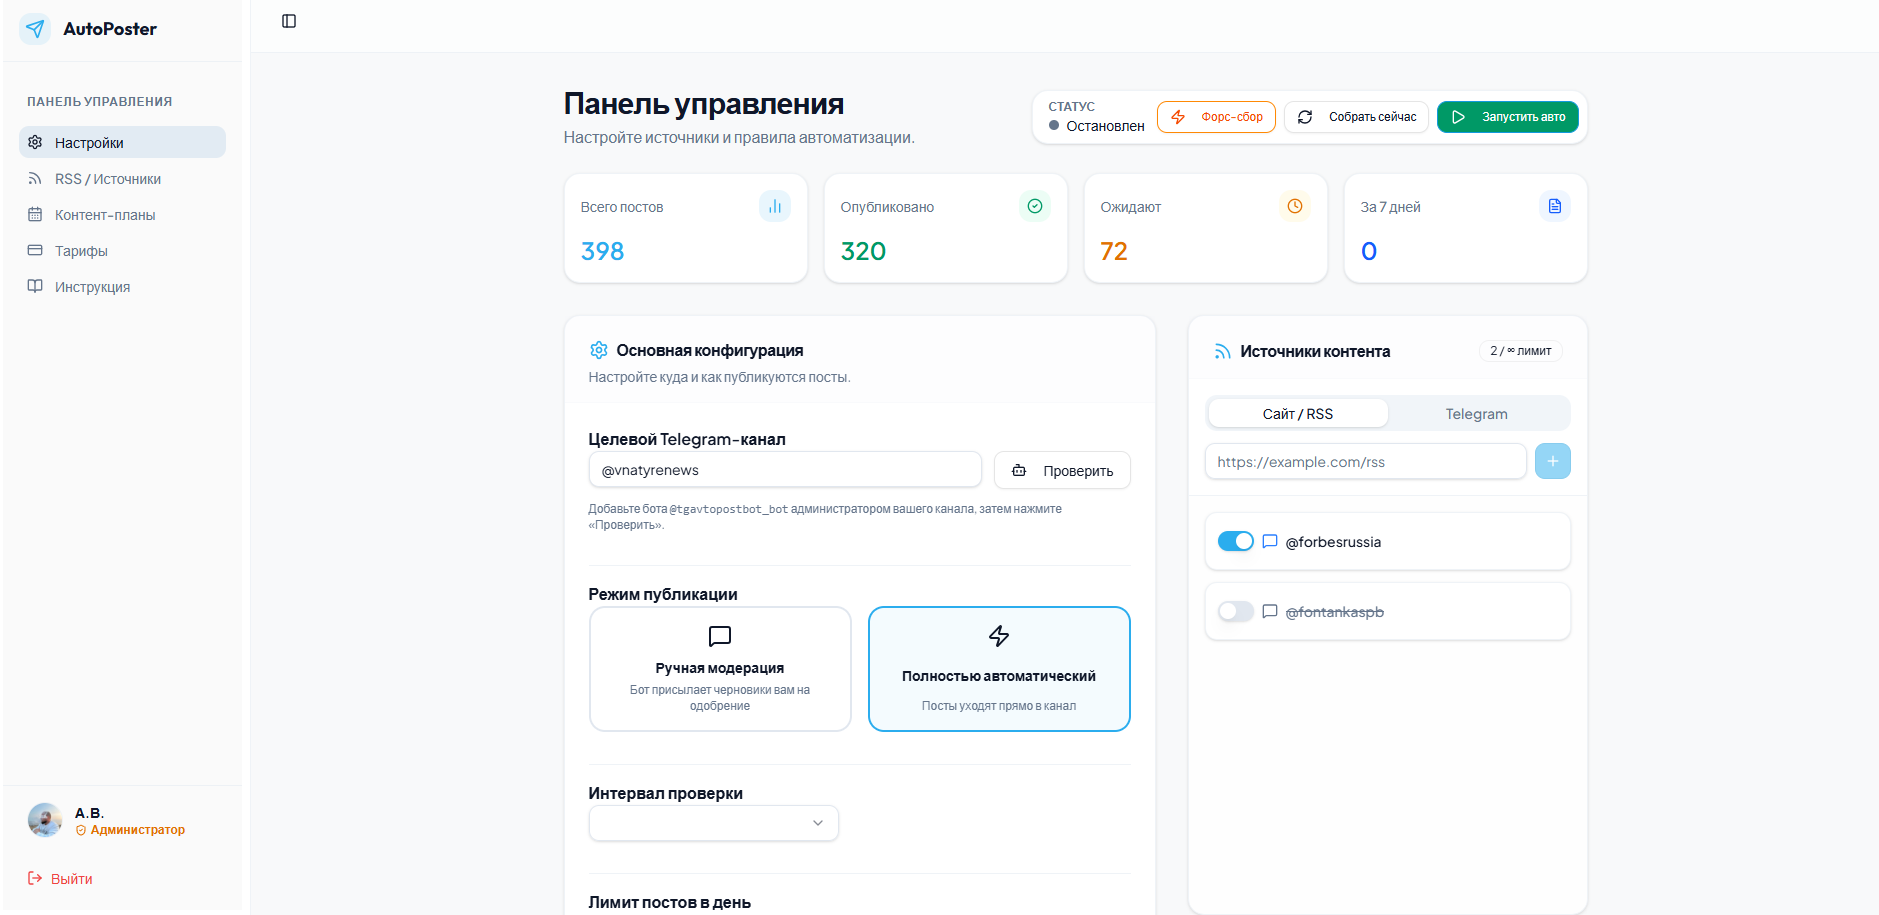Select Ручная модерация publishing mode

click(720, 669)
